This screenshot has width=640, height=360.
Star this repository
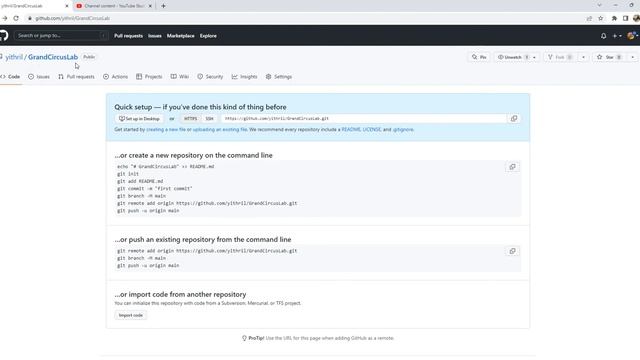tap(610, 57)
